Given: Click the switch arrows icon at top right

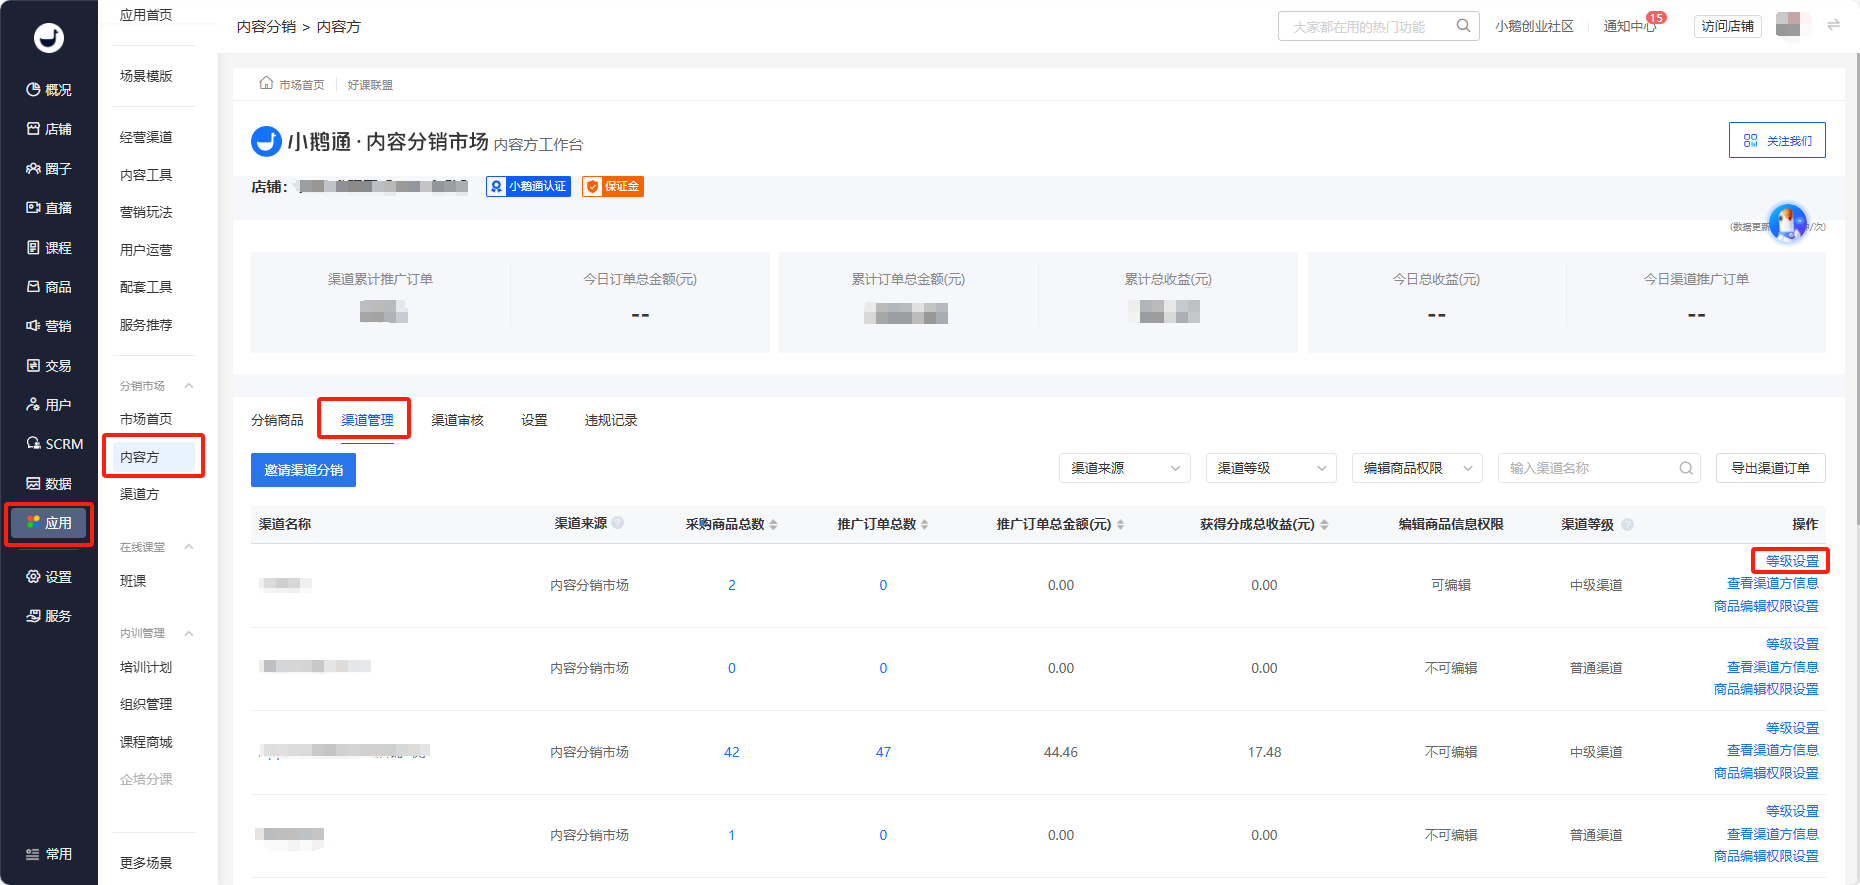Looking at the screenshot, I should coord(1833,25).
